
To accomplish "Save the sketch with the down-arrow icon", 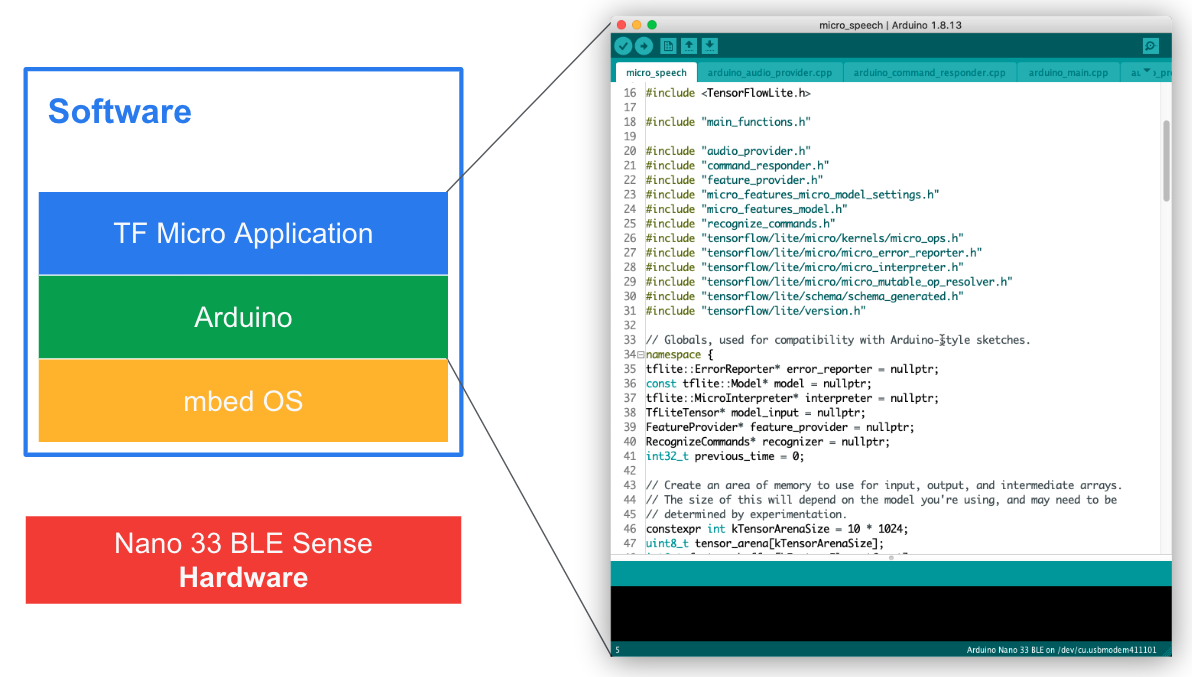I will click(x=709, y=46).
